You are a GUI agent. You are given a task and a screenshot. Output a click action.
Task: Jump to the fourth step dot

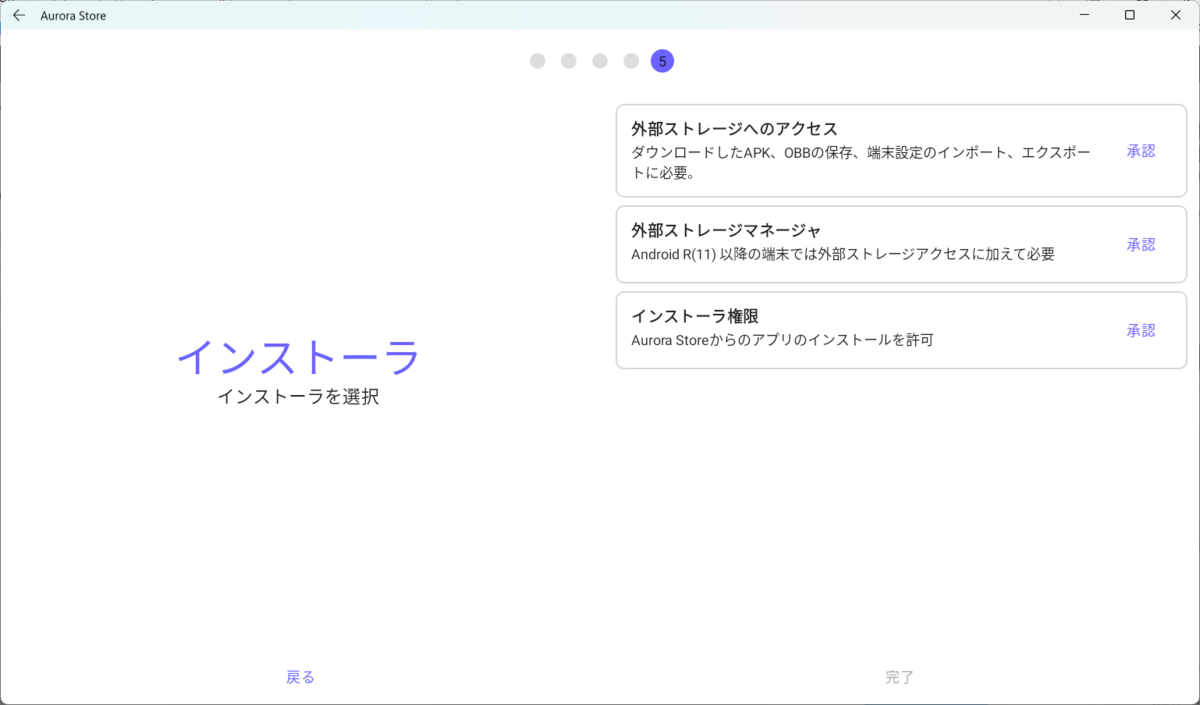[x=631, y=61]
